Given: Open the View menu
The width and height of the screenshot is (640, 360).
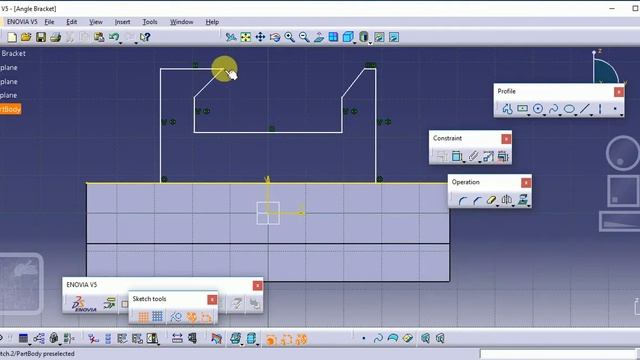Looking at the screenshot, I should [x=96, y=22].
